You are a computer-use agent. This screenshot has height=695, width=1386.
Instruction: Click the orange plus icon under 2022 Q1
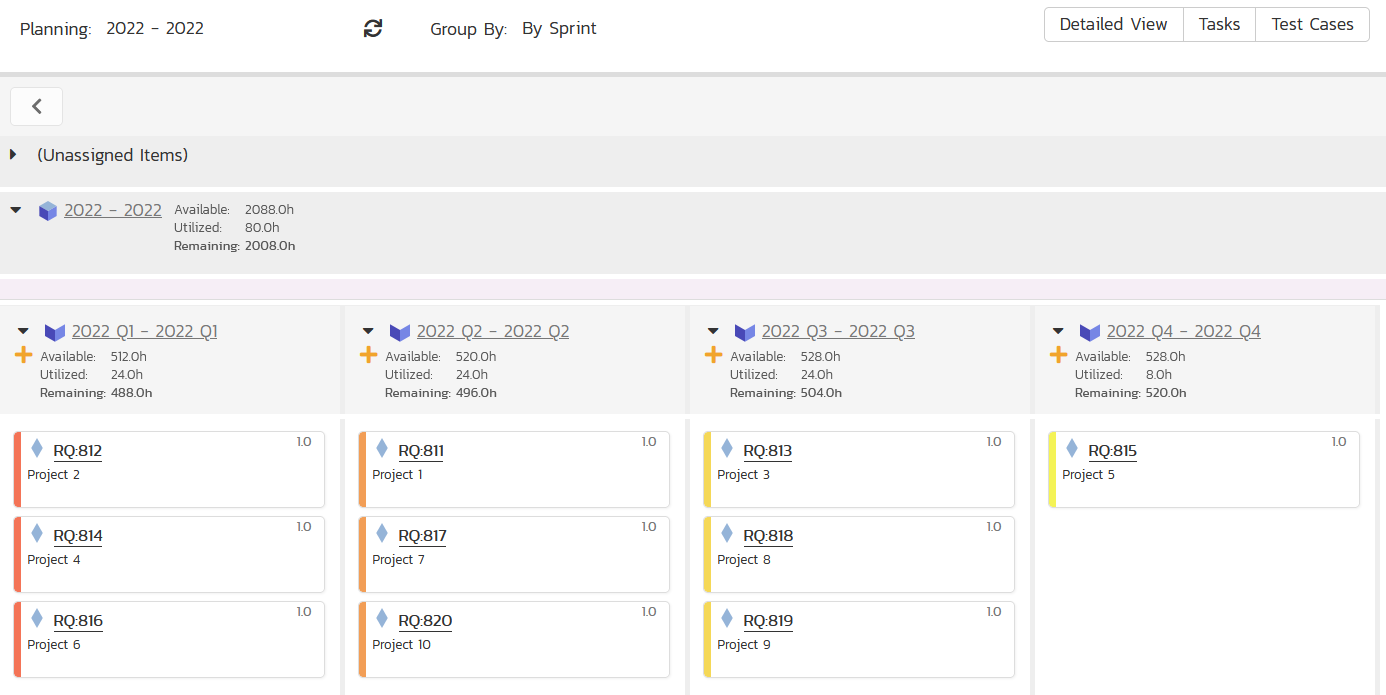(24, 355)
